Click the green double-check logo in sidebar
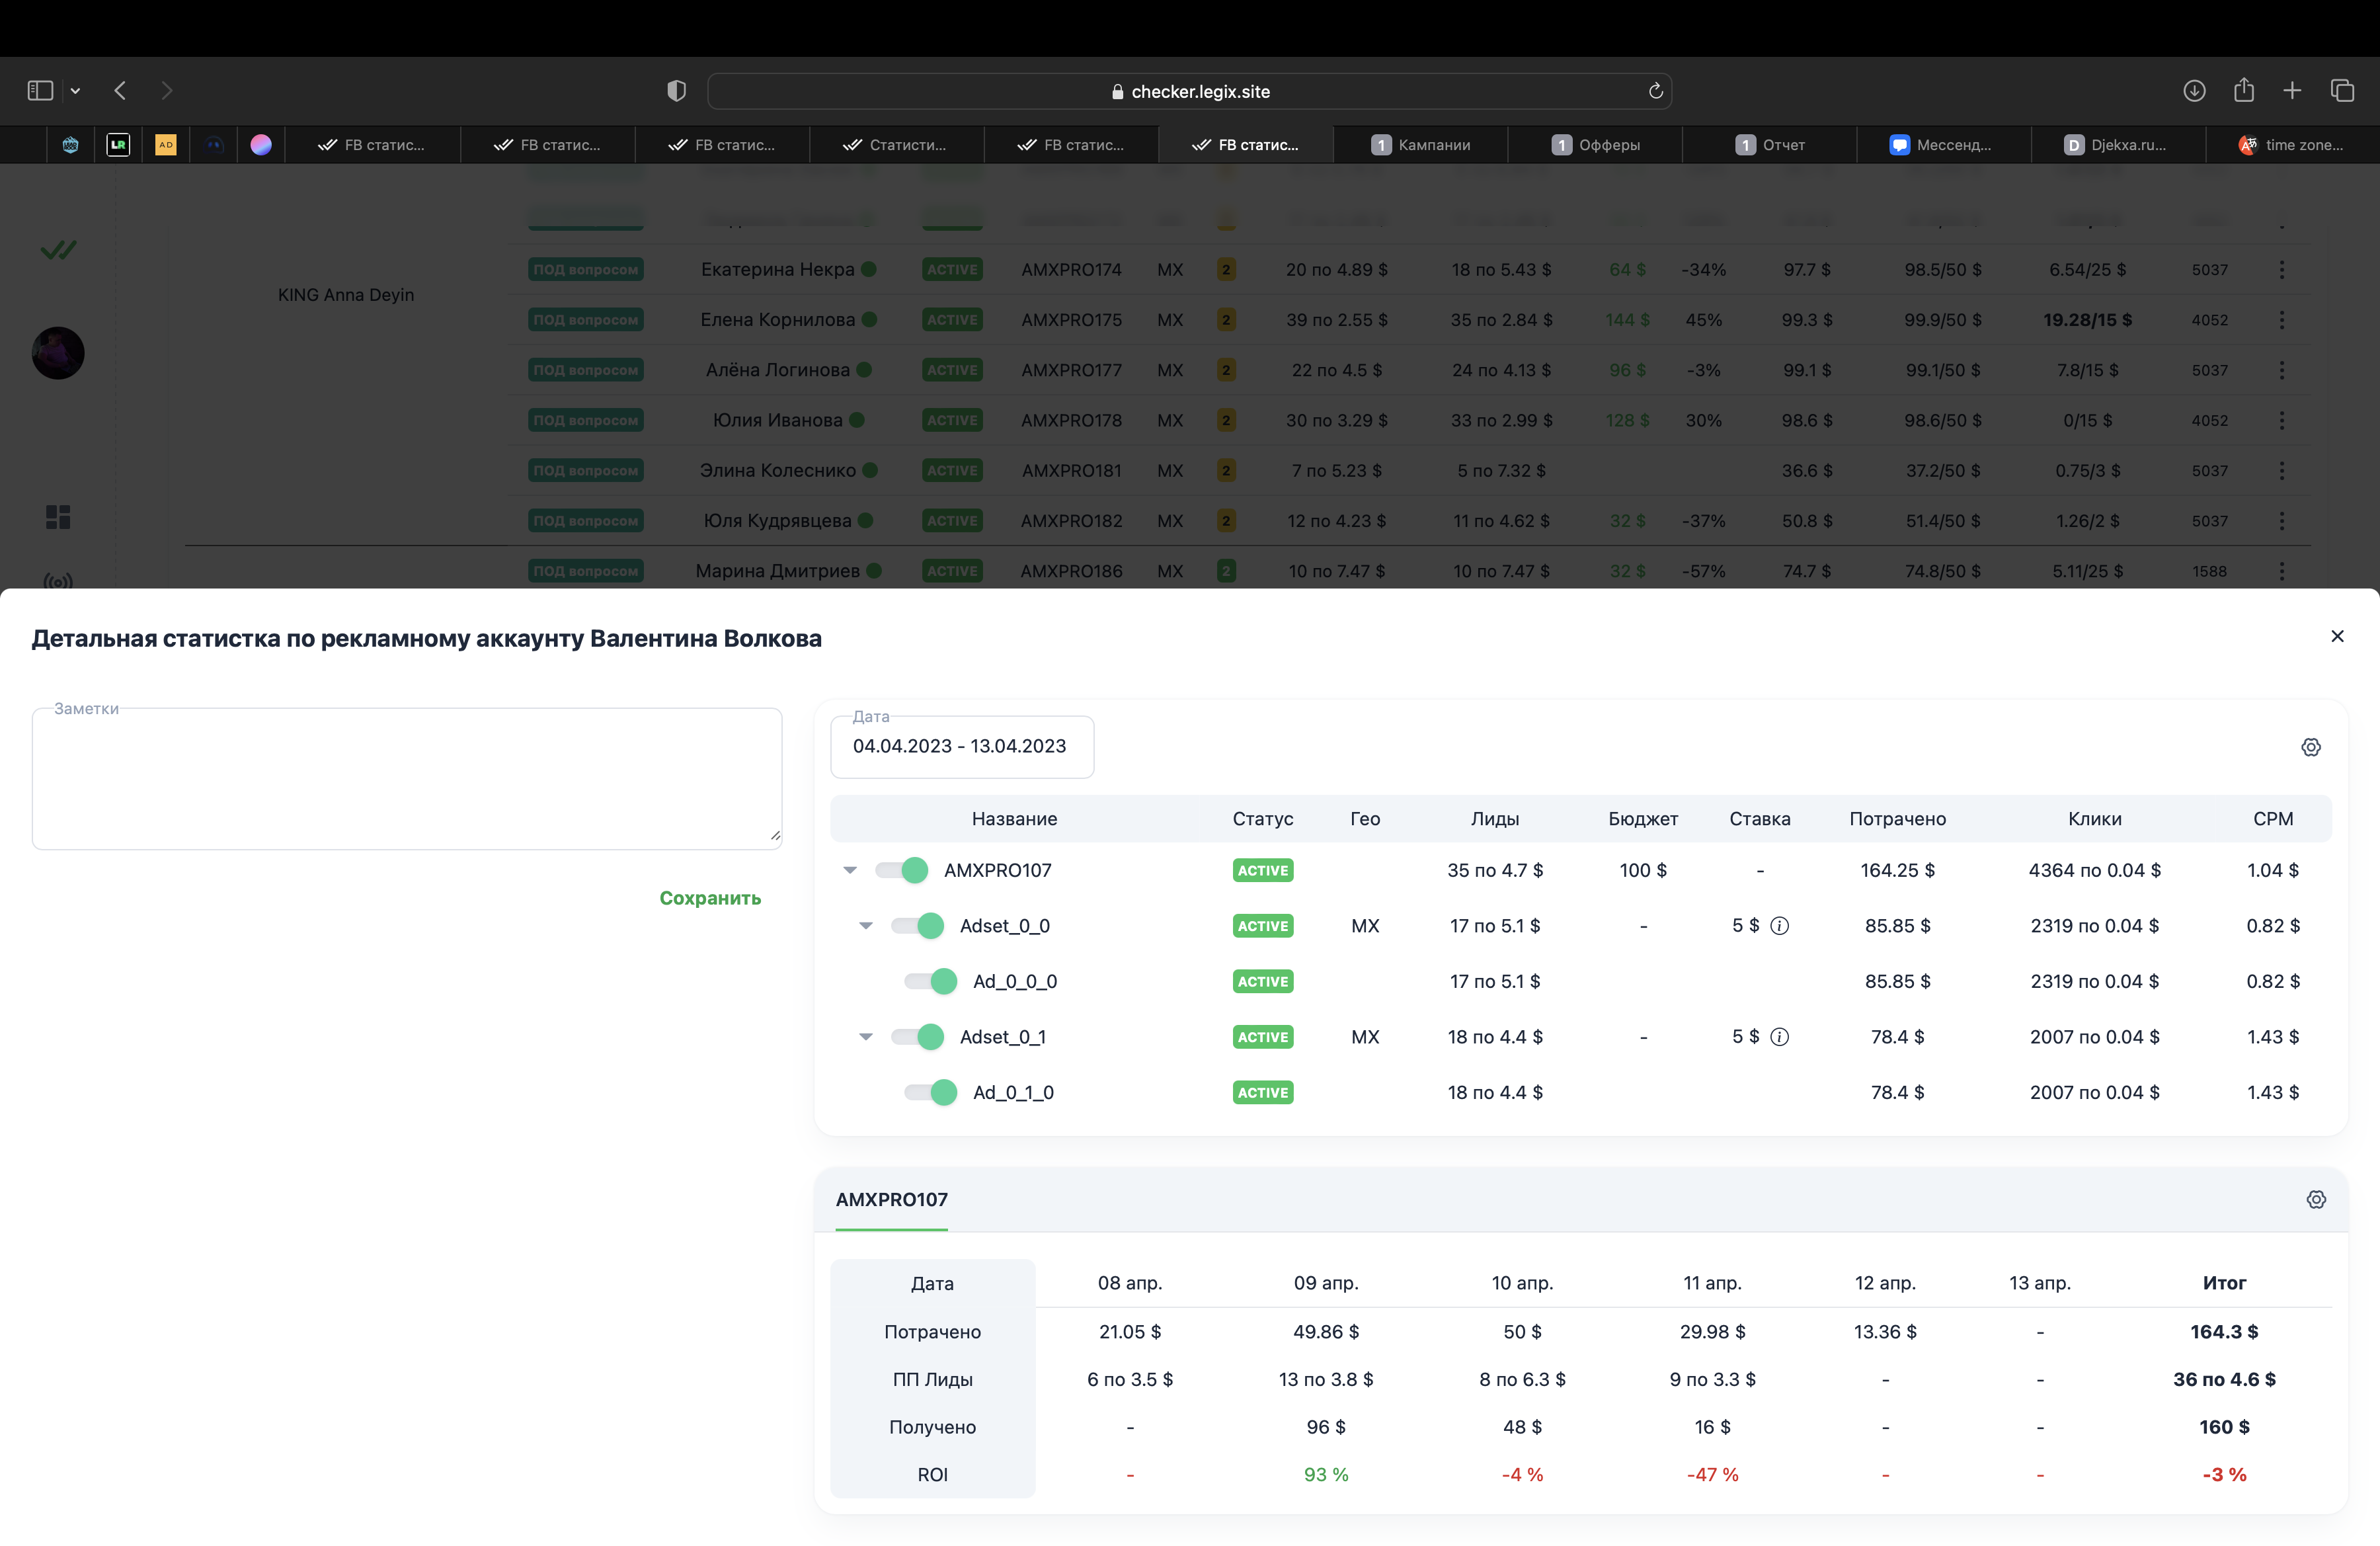Image resolution: width=2380 pixels, height=1546 pixels. (58, 250)
